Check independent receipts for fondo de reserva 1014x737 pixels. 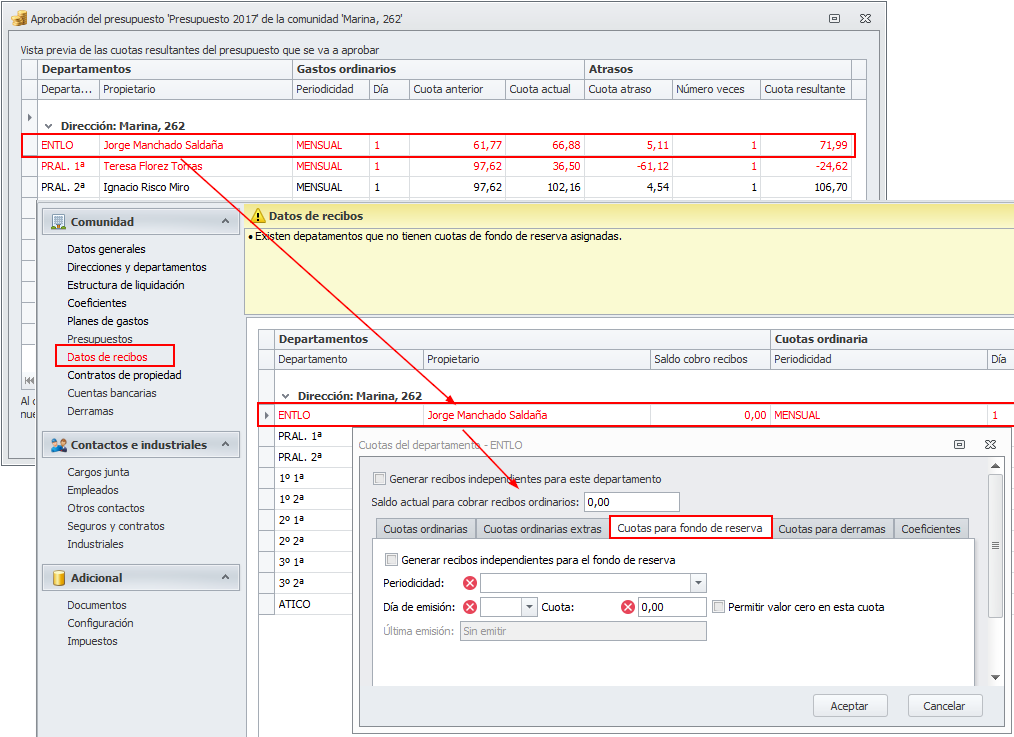pyautogui.click(x=392, y=560)
